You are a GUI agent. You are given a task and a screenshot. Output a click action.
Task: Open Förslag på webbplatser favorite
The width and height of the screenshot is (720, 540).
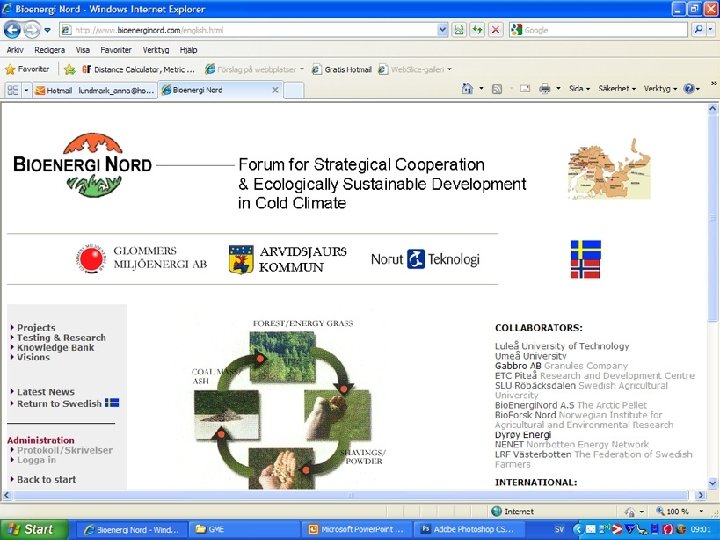click(x=254, y=69)
